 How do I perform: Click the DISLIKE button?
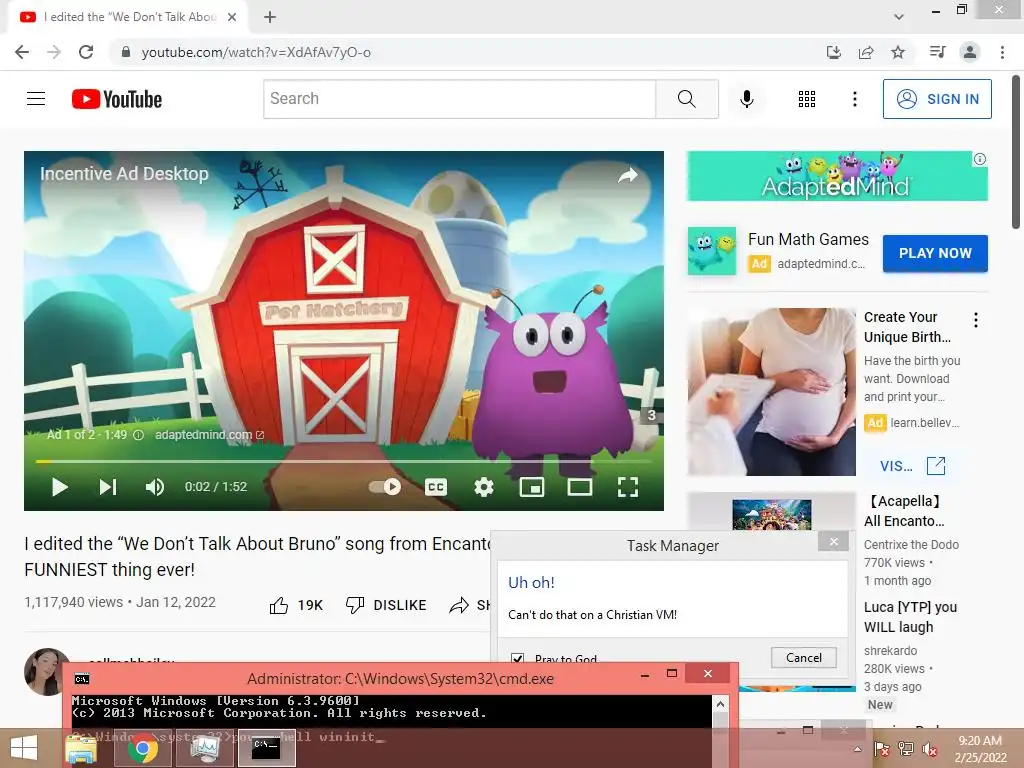click(x=385, y=605)
